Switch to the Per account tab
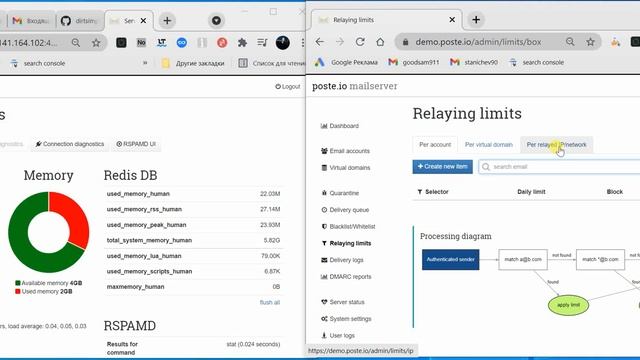This screenshot has height=360, width=640. (x=435, y=144)
